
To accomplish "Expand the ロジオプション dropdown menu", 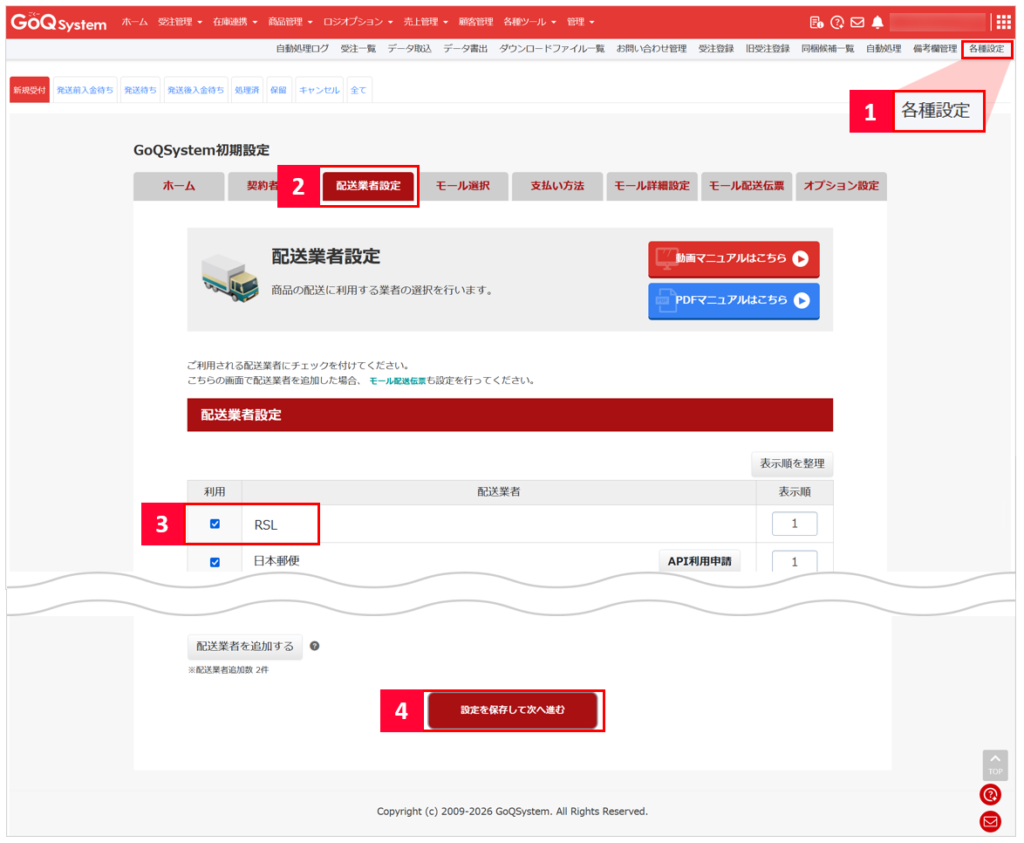I will click(x=358, y=22).
